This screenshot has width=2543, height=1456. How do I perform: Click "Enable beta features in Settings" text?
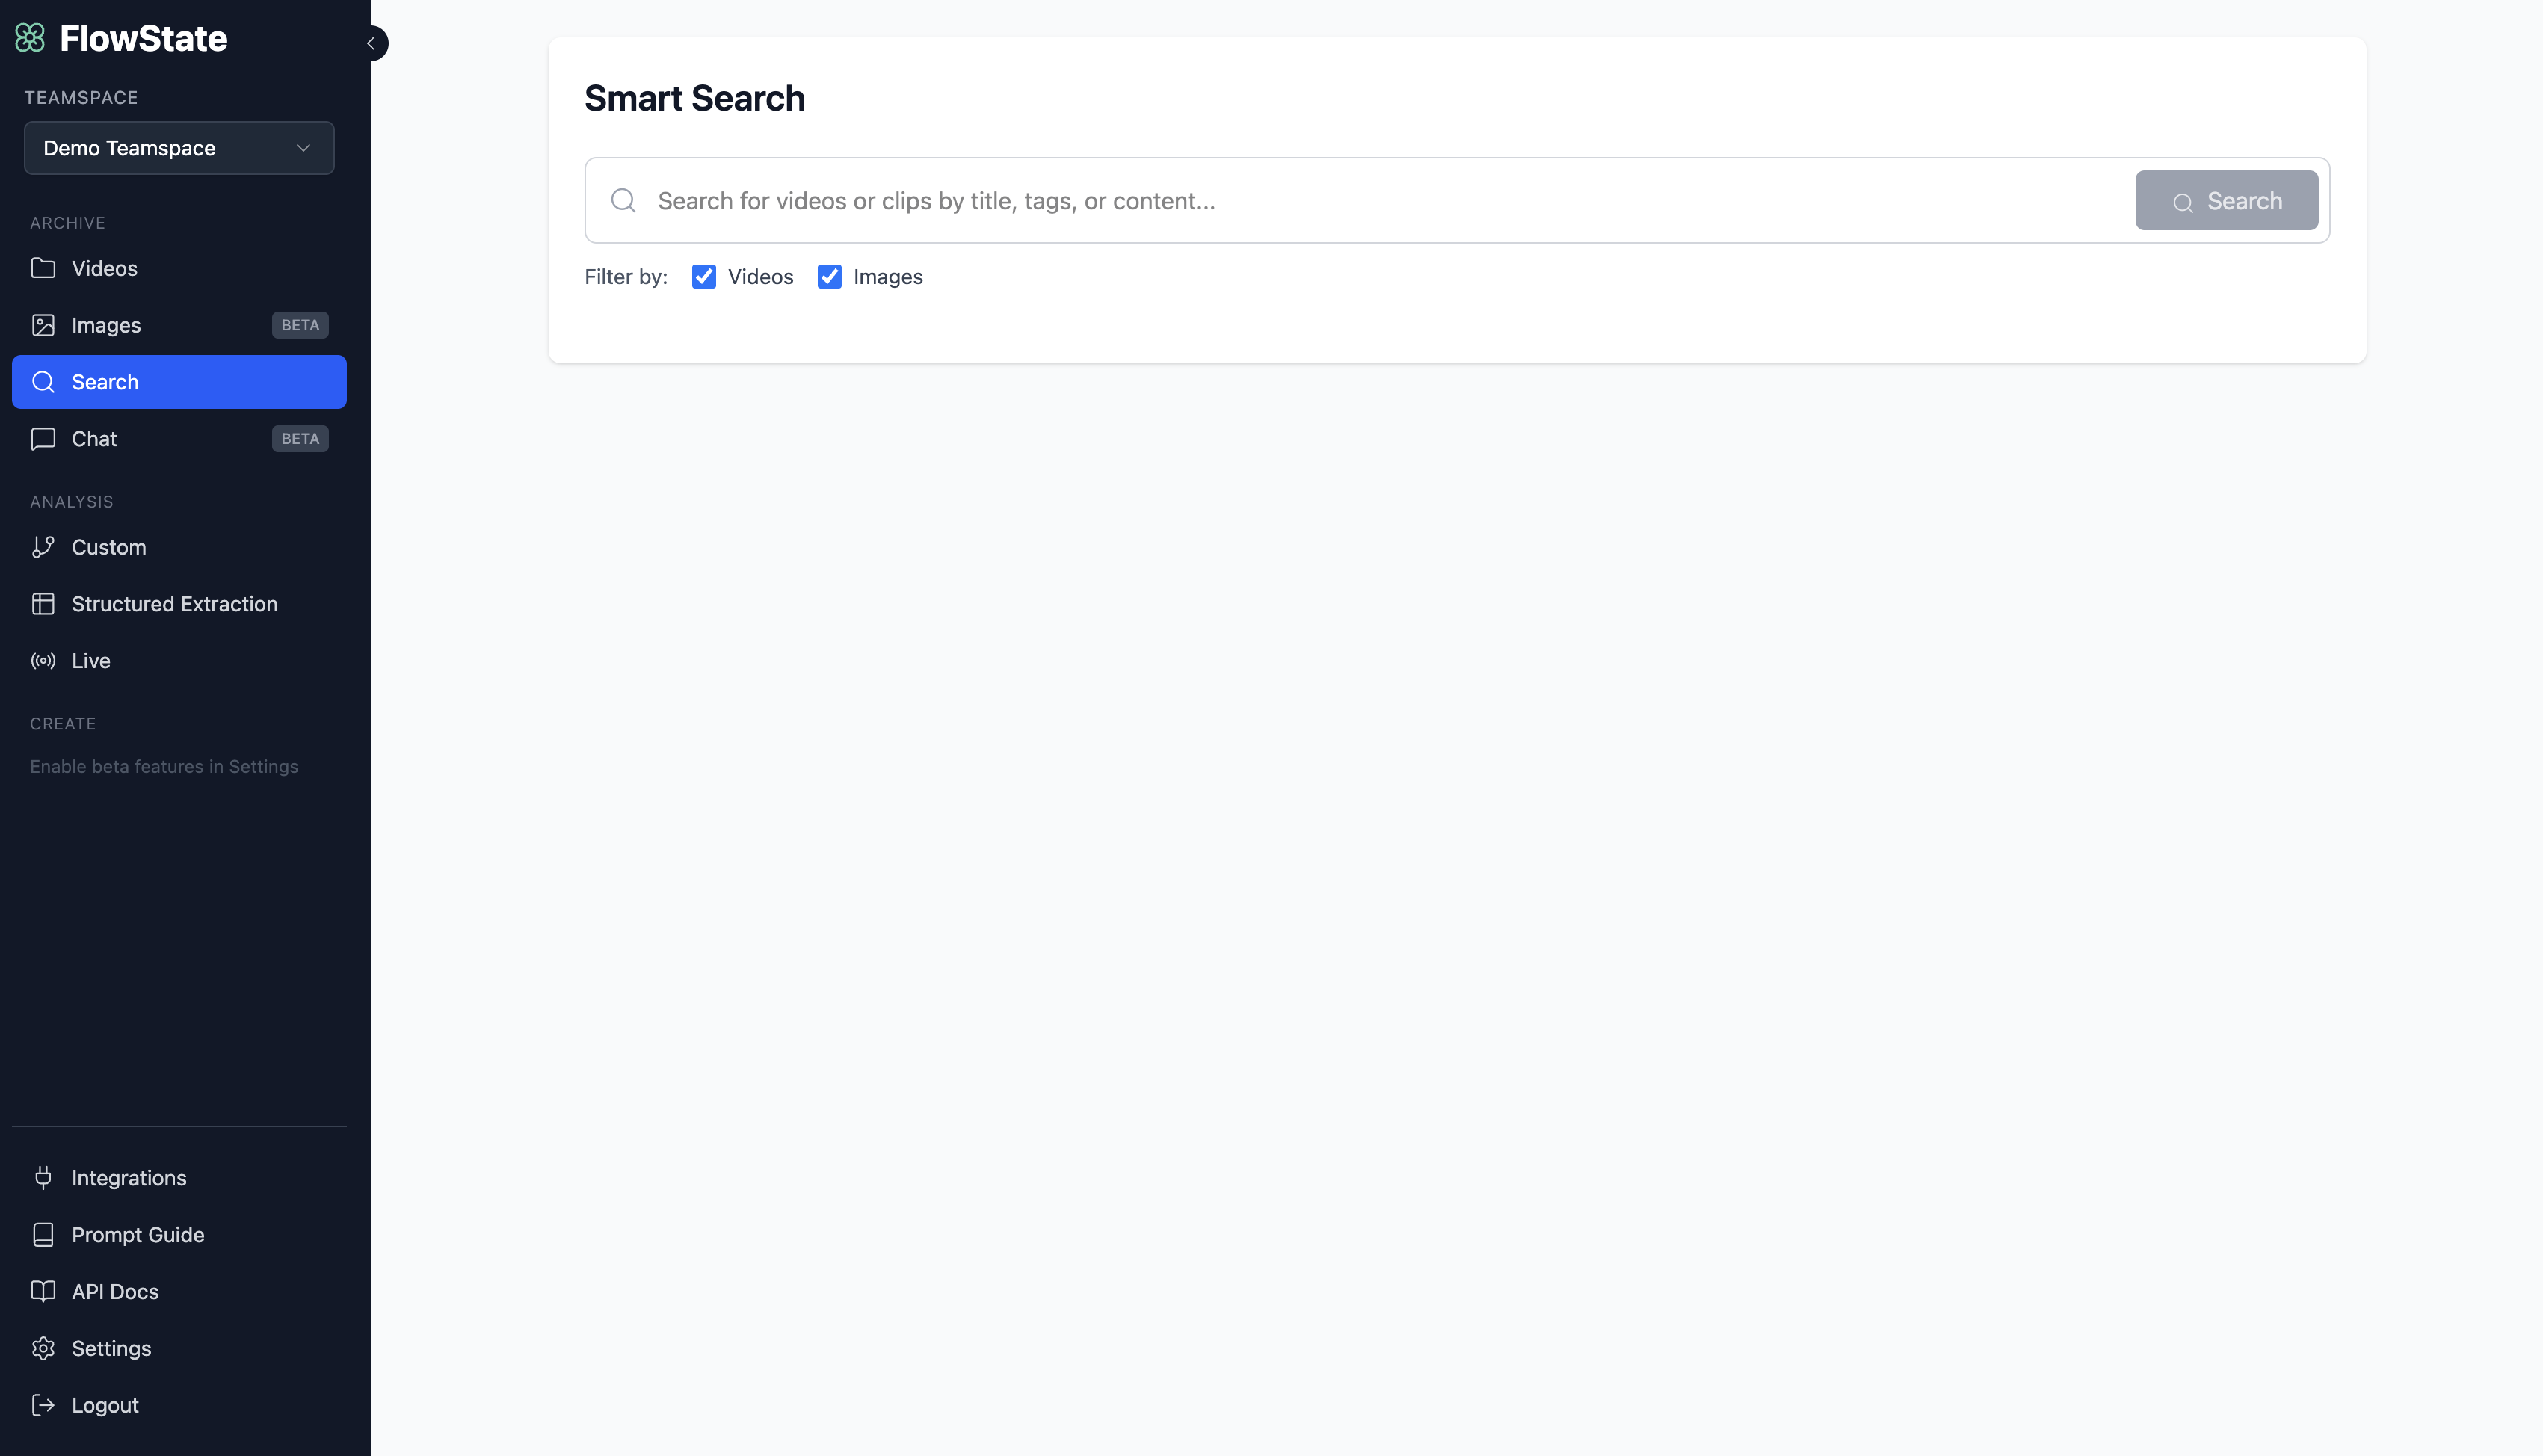(x=164, y=767)
